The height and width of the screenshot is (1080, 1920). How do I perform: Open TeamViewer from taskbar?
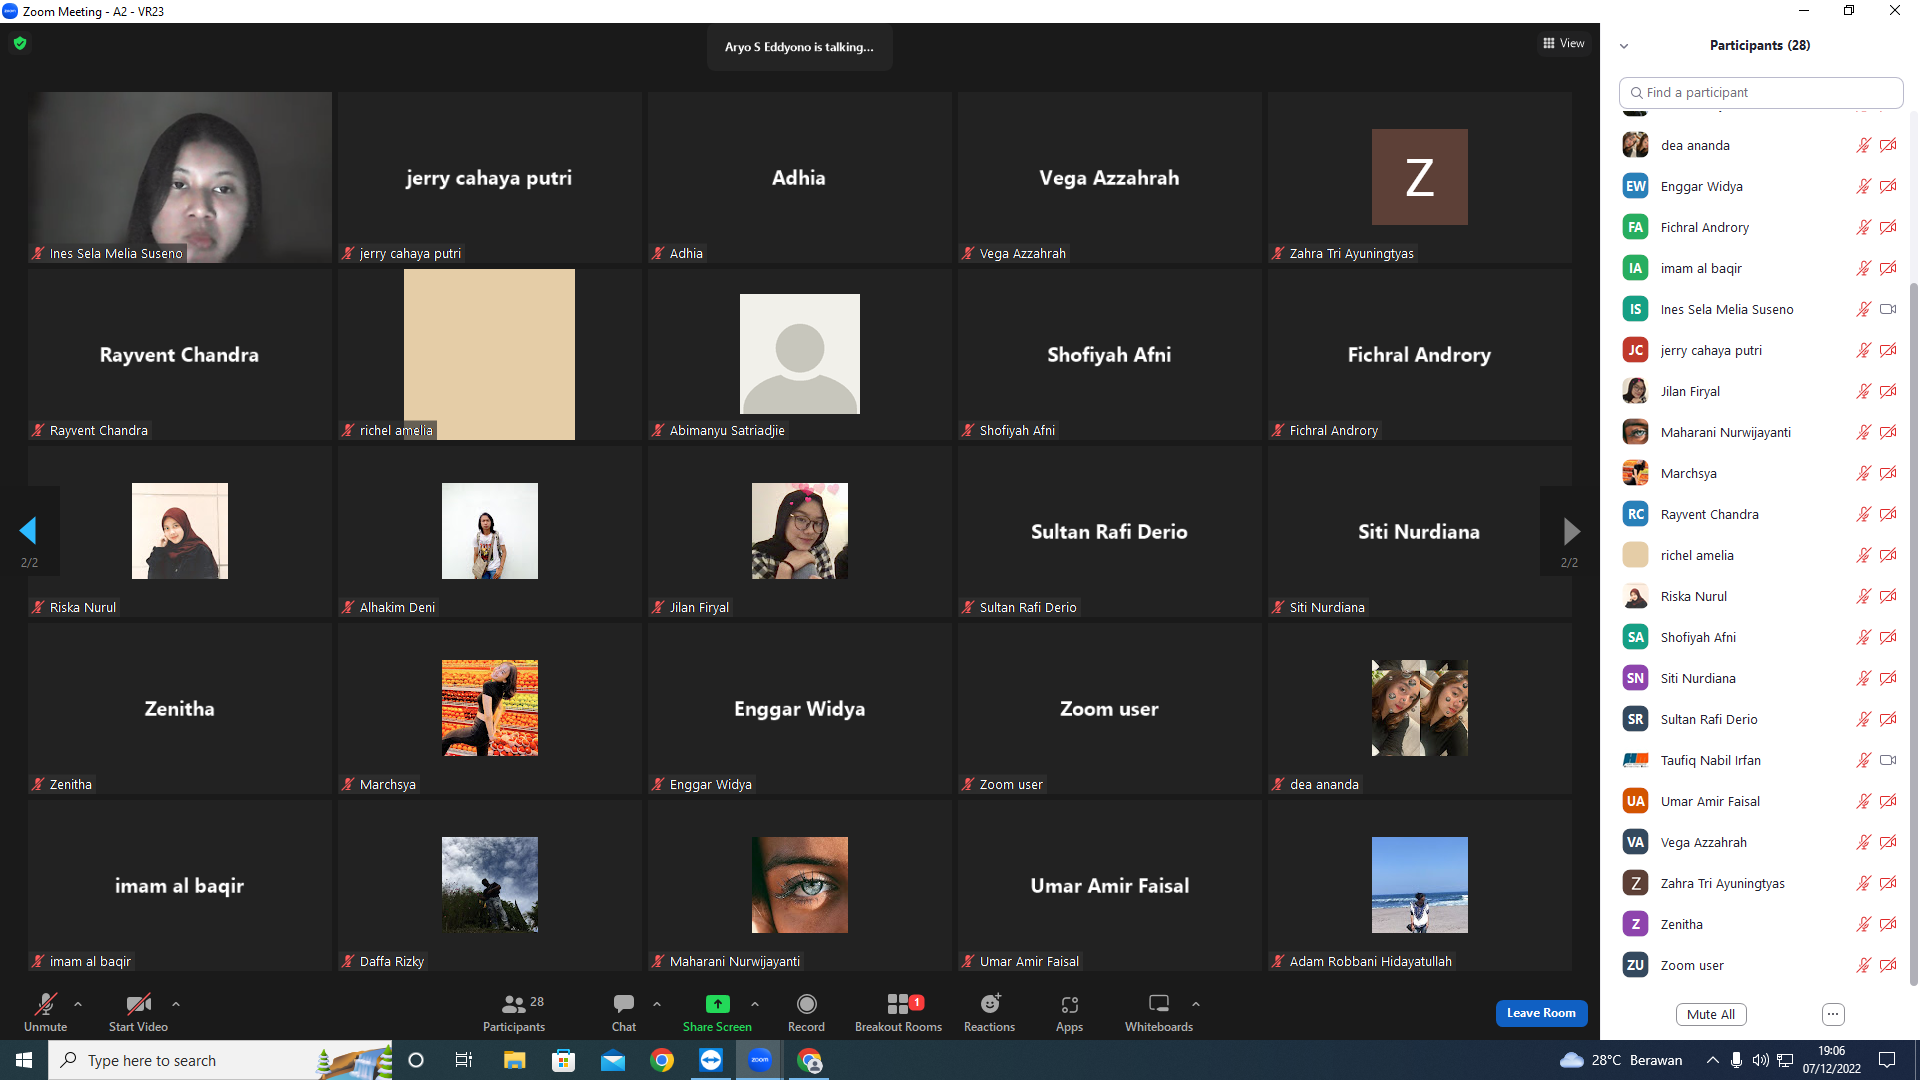pyautogui.click(x=711, y=1060)
